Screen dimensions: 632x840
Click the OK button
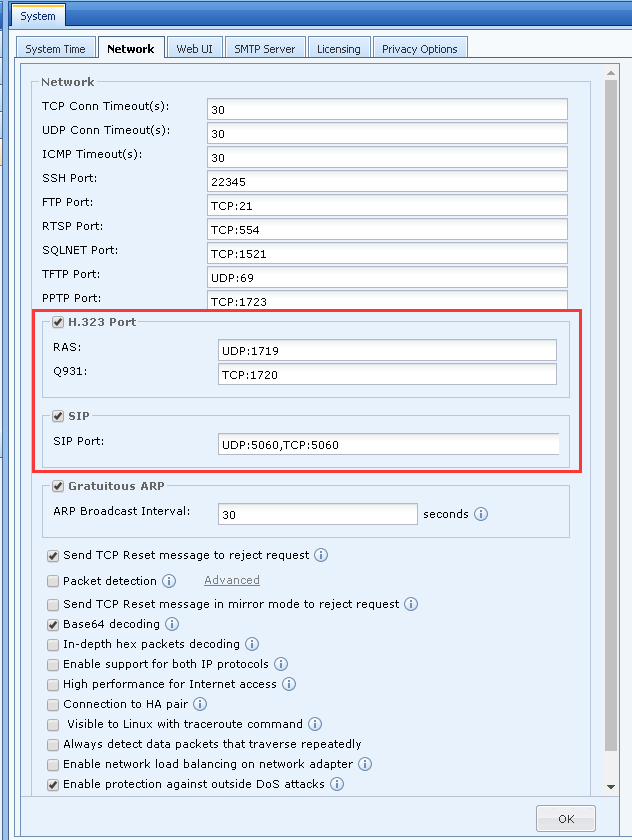click(566, 819)
